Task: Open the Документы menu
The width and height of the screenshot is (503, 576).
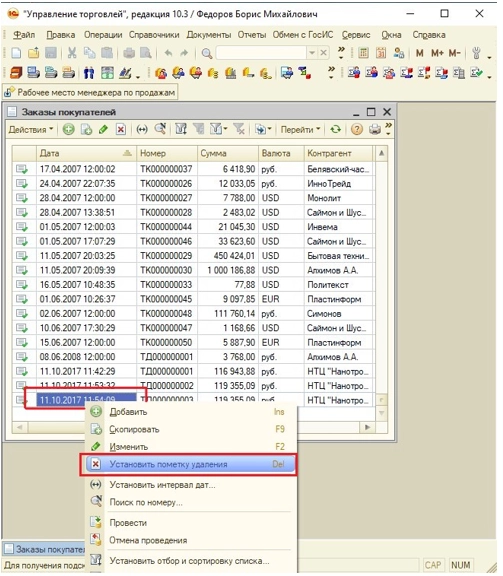Action: point(209,35)
